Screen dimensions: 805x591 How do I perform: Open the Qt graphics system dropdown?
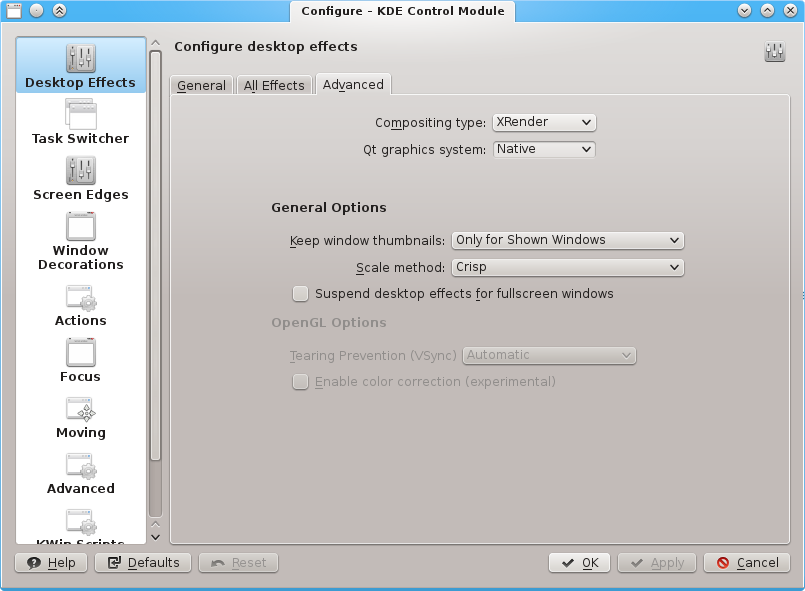tap(544, 149)
